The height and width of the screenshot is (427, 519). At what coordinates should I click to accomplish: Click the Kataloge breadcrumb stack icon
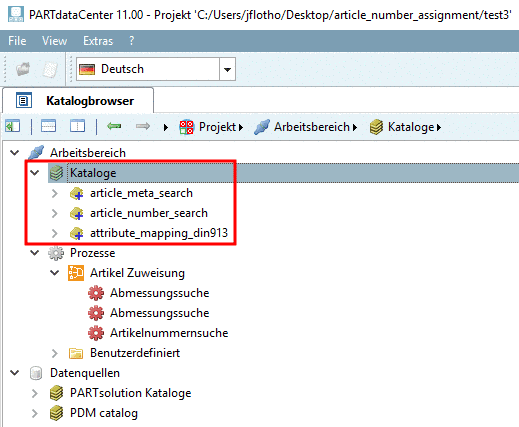click(376, 127)
